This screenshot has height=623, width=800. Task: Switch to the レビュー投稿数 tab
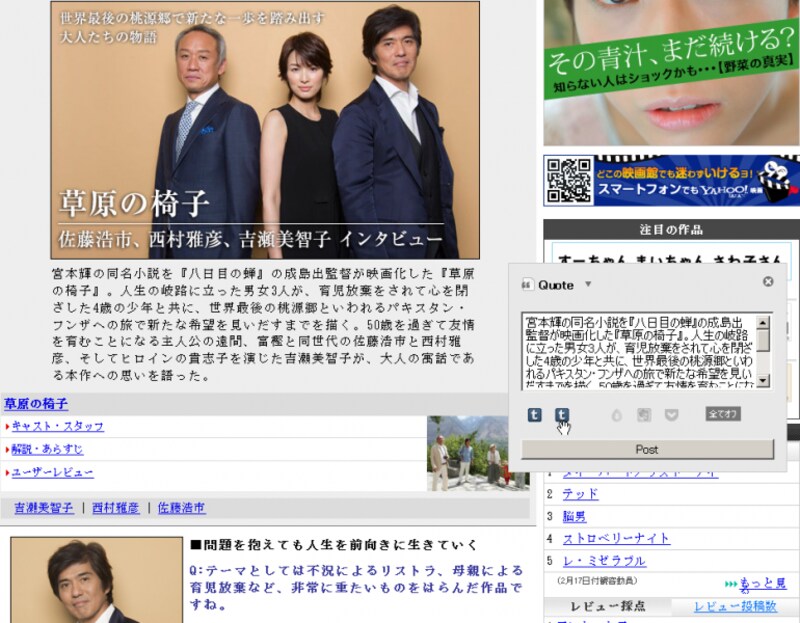(735, 606)
